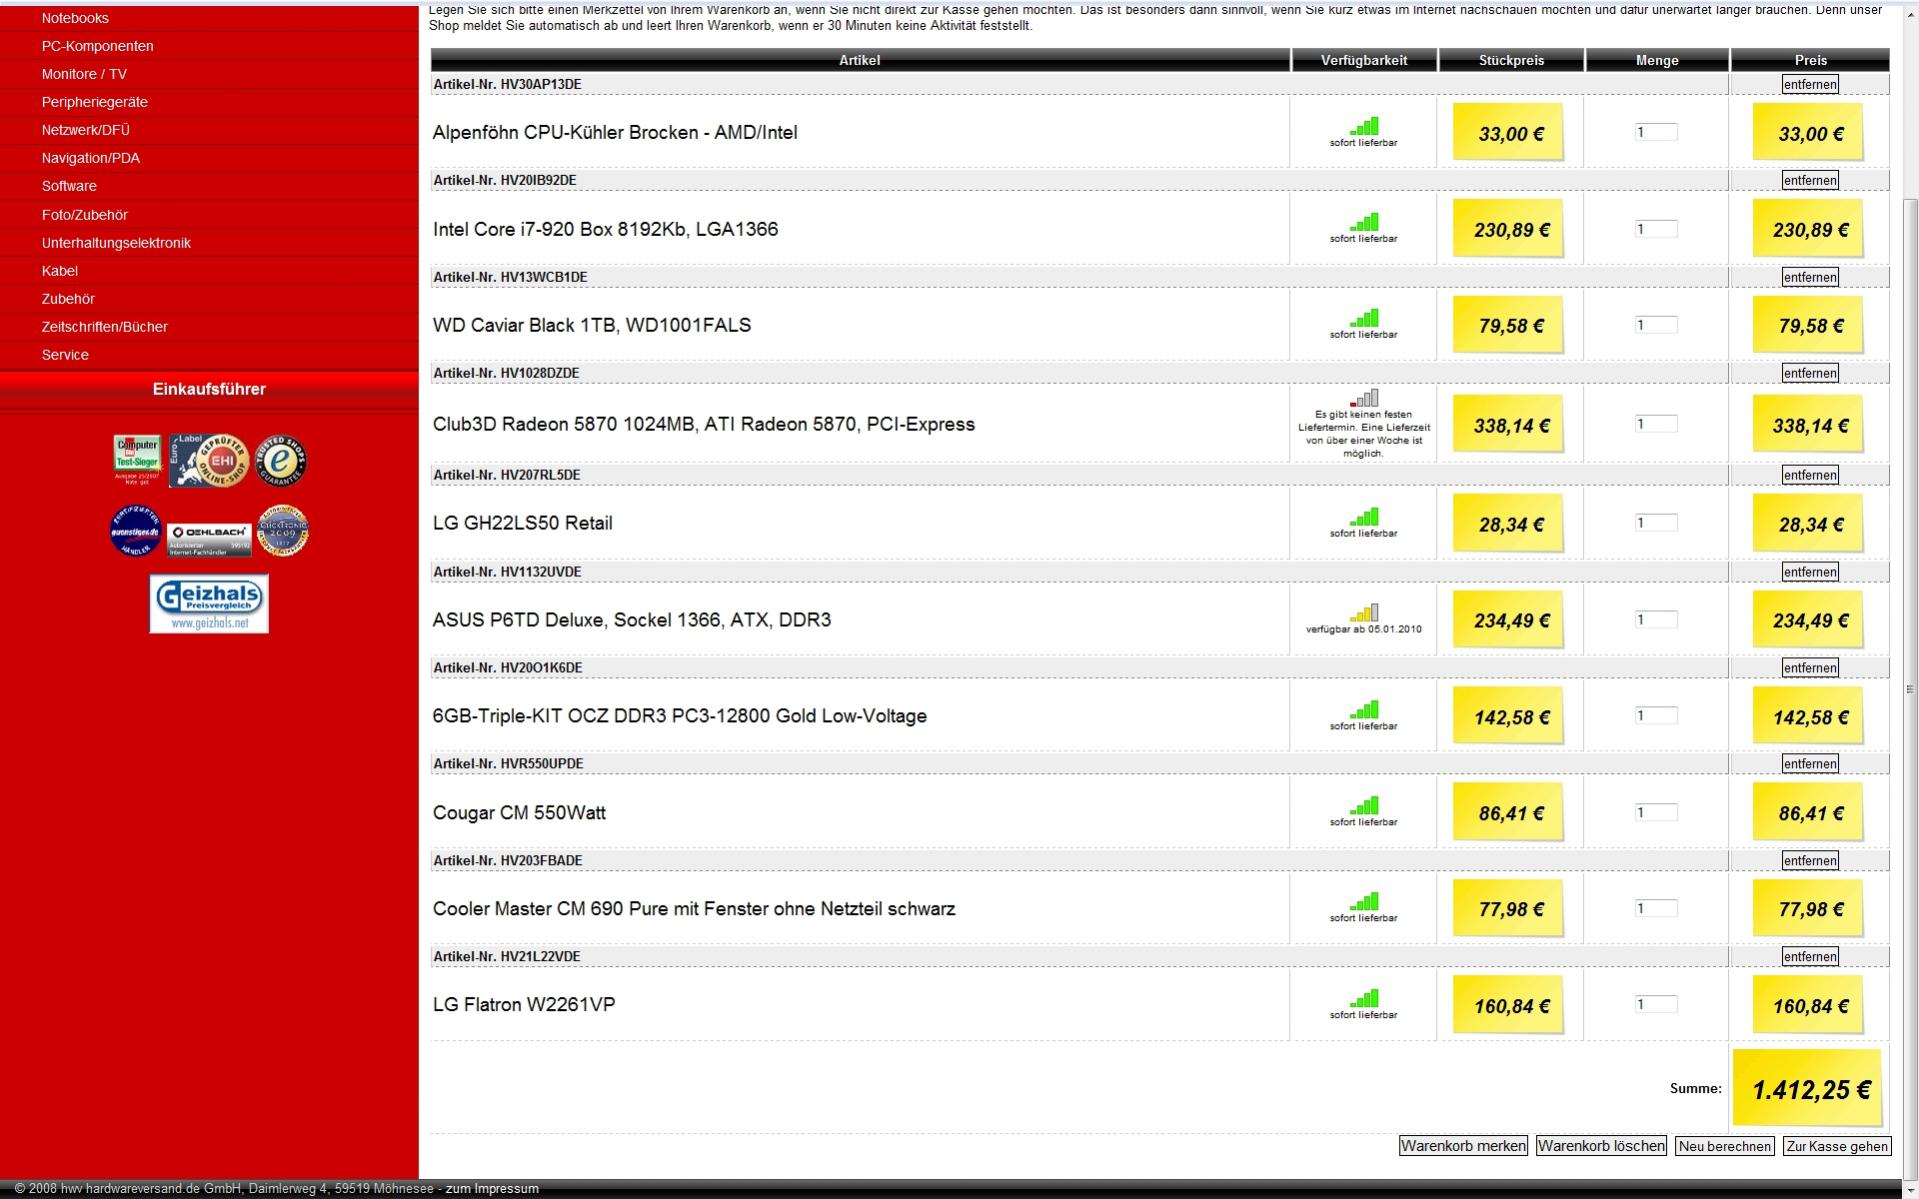Open the Navigation/PDA category
The width and height of the screenshot is (1919, 1199).
(x=90, y=158)
